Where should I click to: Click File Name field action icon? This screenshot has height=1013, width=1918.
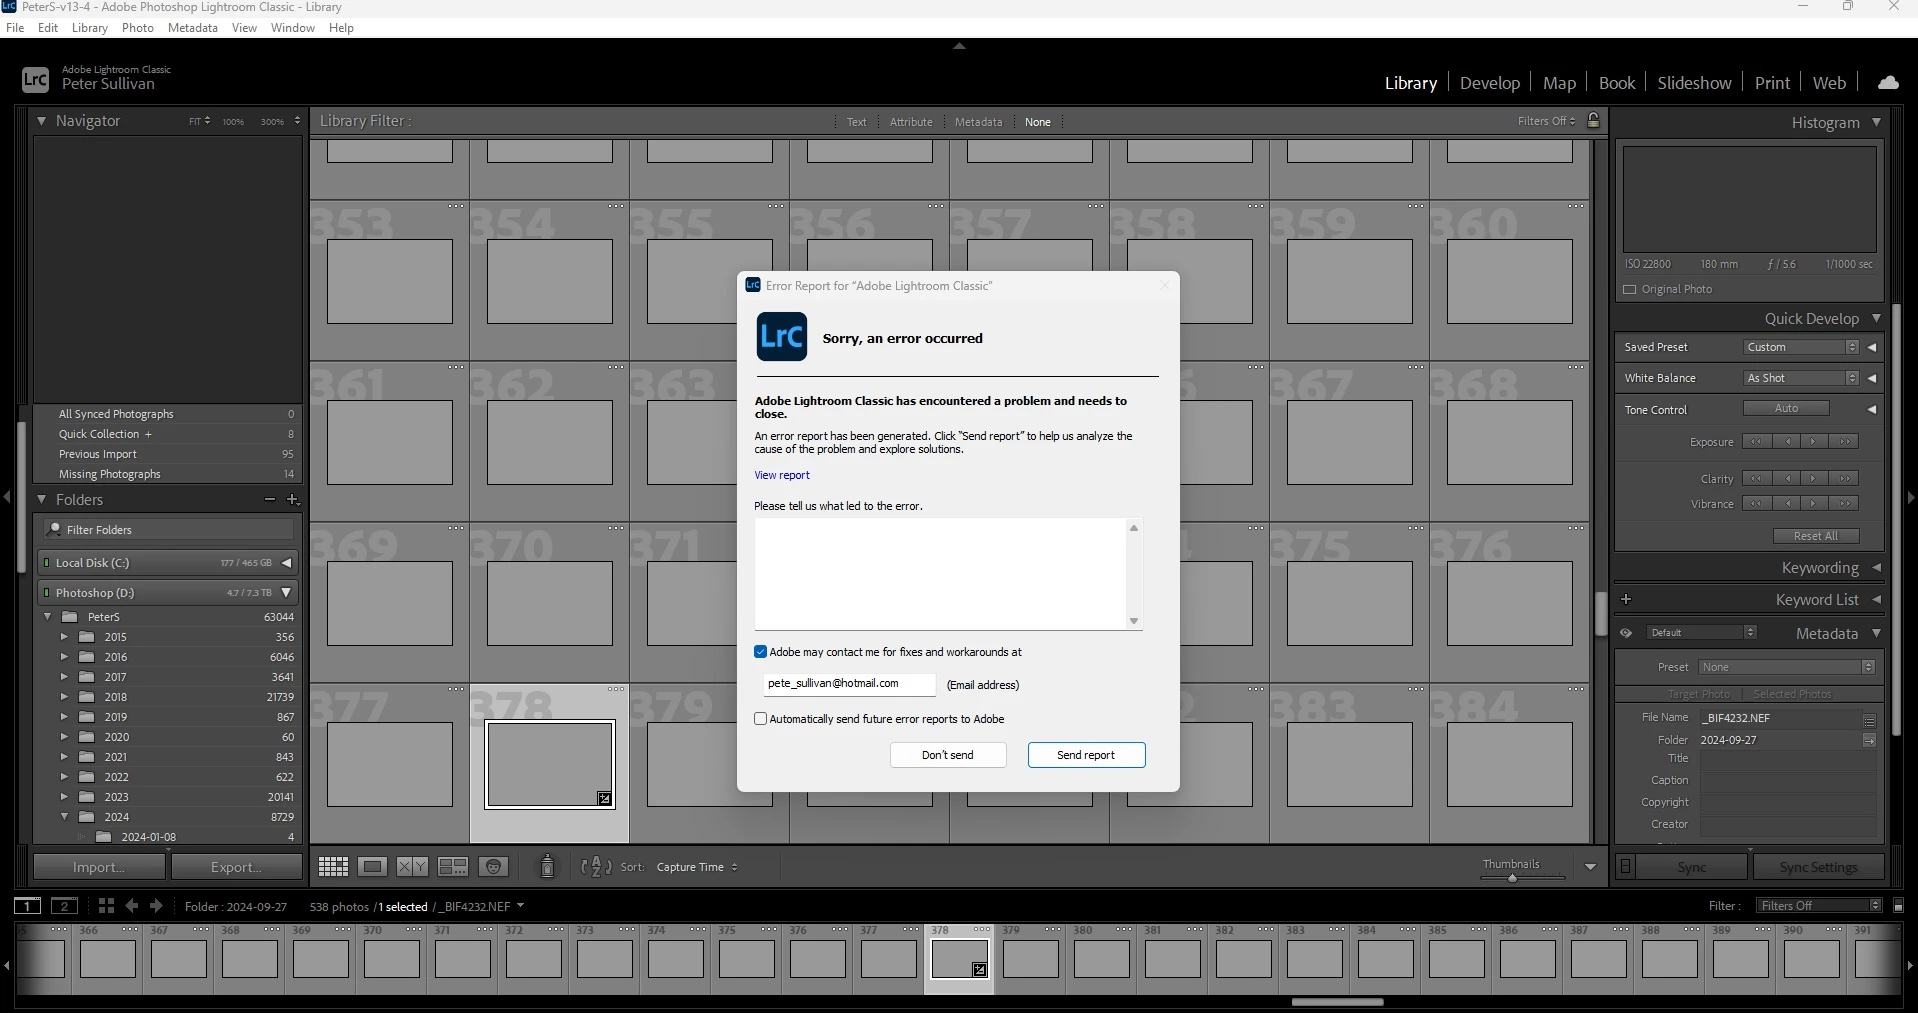click(x=1869, y=719)
